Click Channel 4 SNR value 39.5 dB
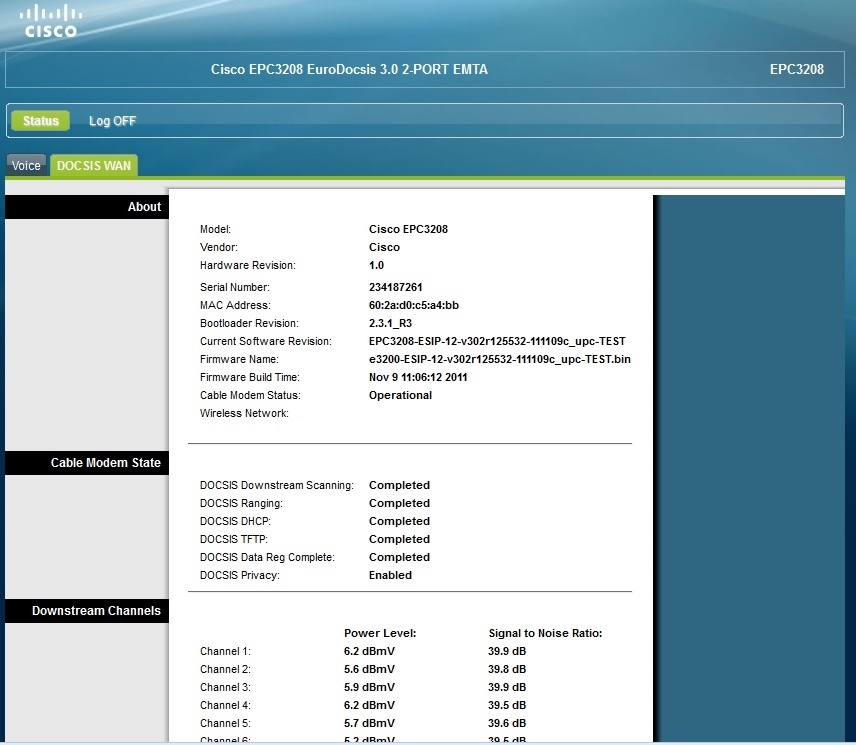The image size is (856, 745). (x=507, y=705)
